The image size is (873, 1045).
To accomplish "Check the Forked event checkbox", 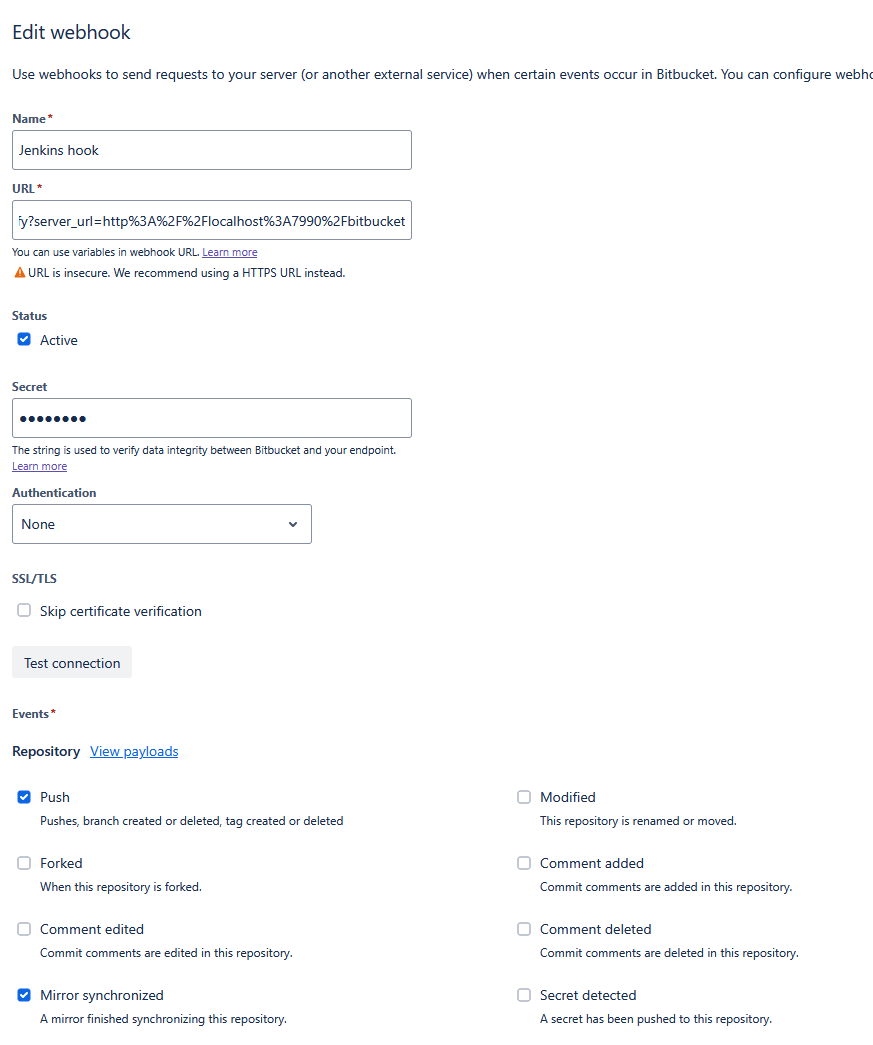I will coord(24,863).
